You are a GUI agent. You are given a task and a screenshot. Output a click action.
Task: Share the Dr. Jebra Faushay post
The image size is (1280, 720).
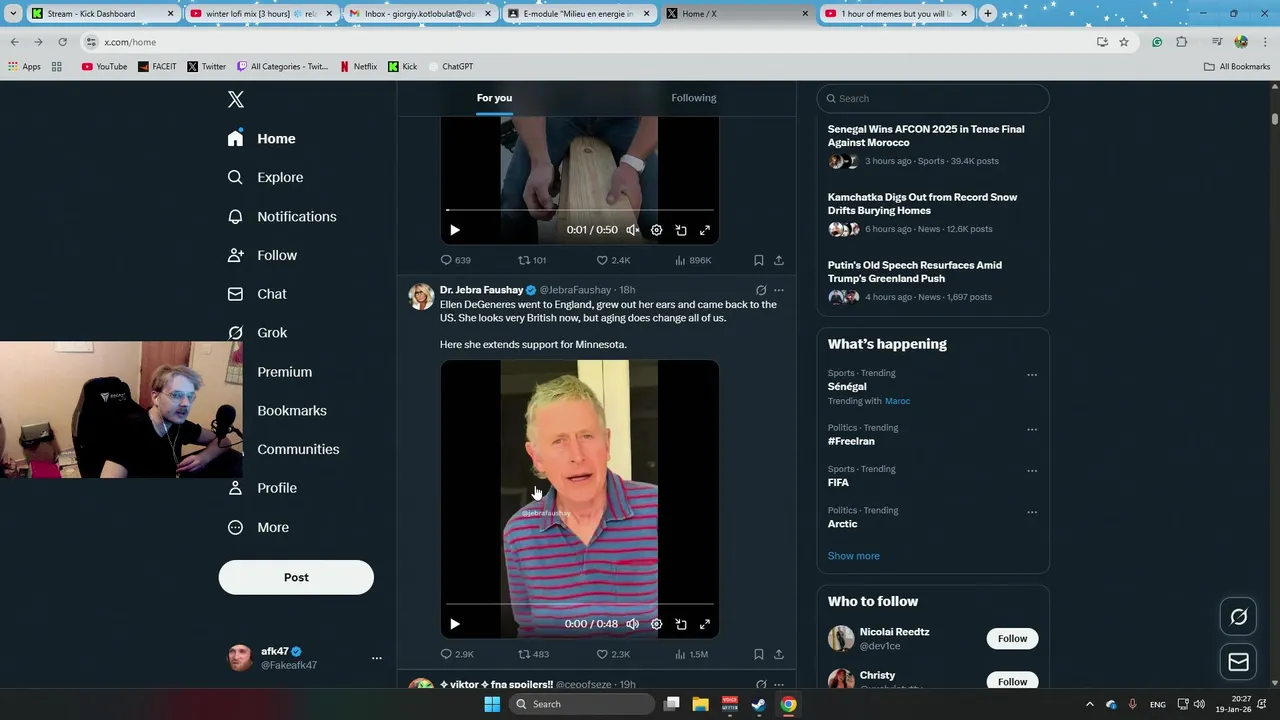(x=779, y=654)
